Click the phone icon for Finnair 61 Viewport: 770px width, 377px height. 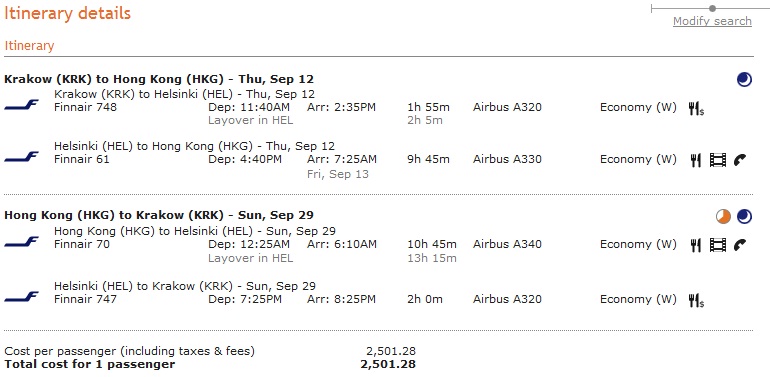pos(740,160)
